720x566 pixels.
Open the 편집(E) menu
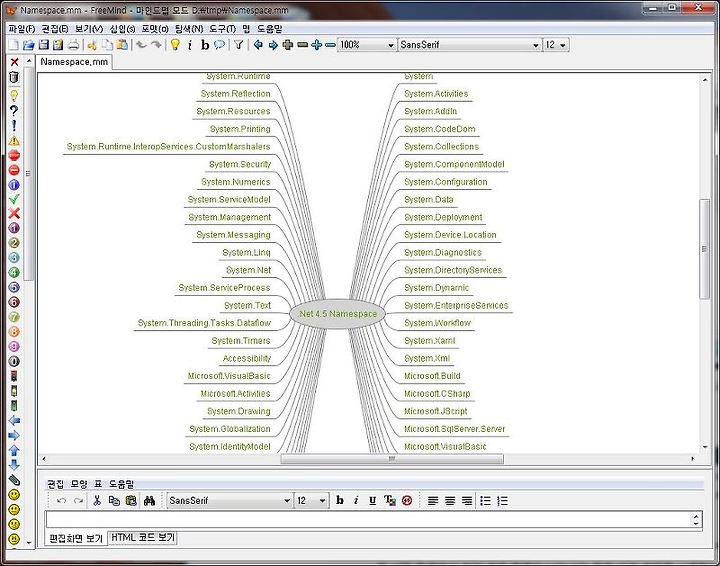55,29
